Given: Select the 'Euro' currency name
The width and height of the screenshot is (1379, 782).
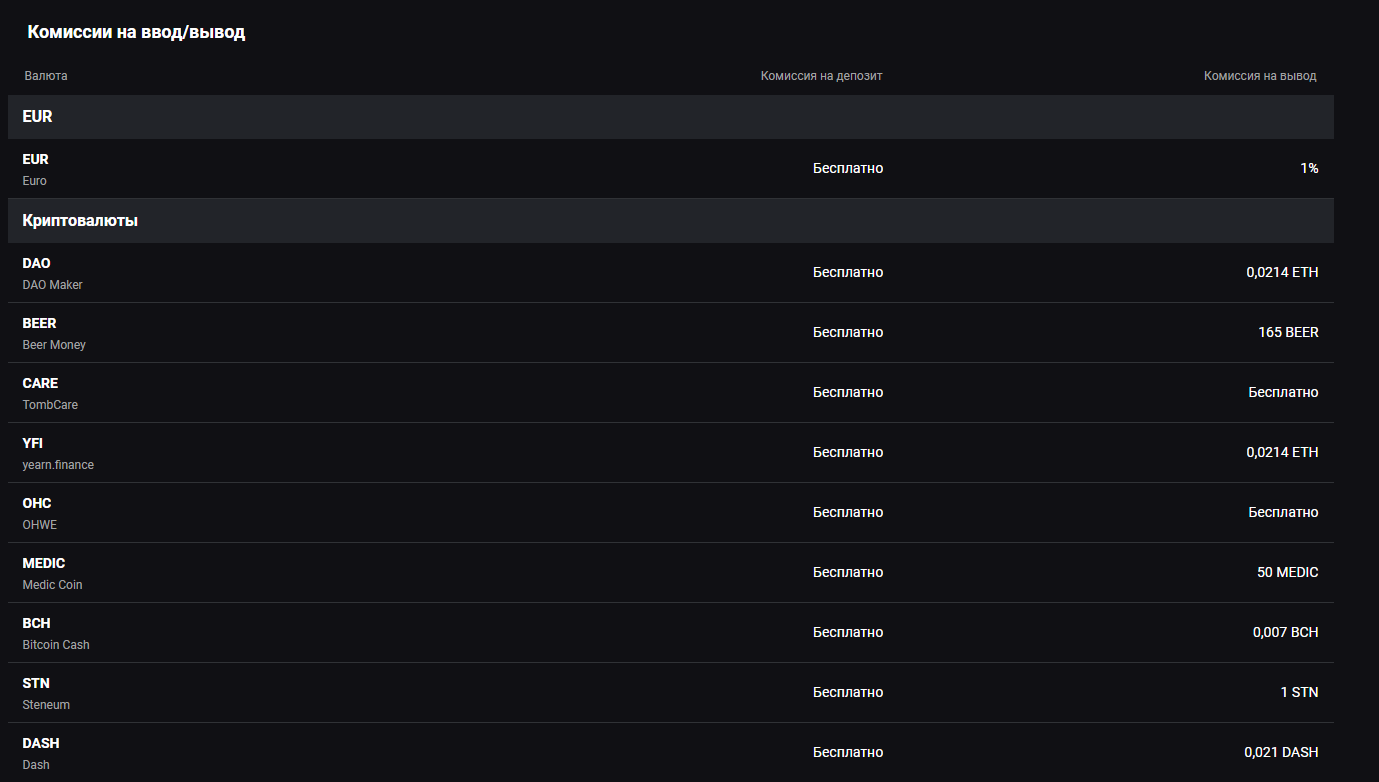Looking at the screenshot, I should click(x=35, y=181).
